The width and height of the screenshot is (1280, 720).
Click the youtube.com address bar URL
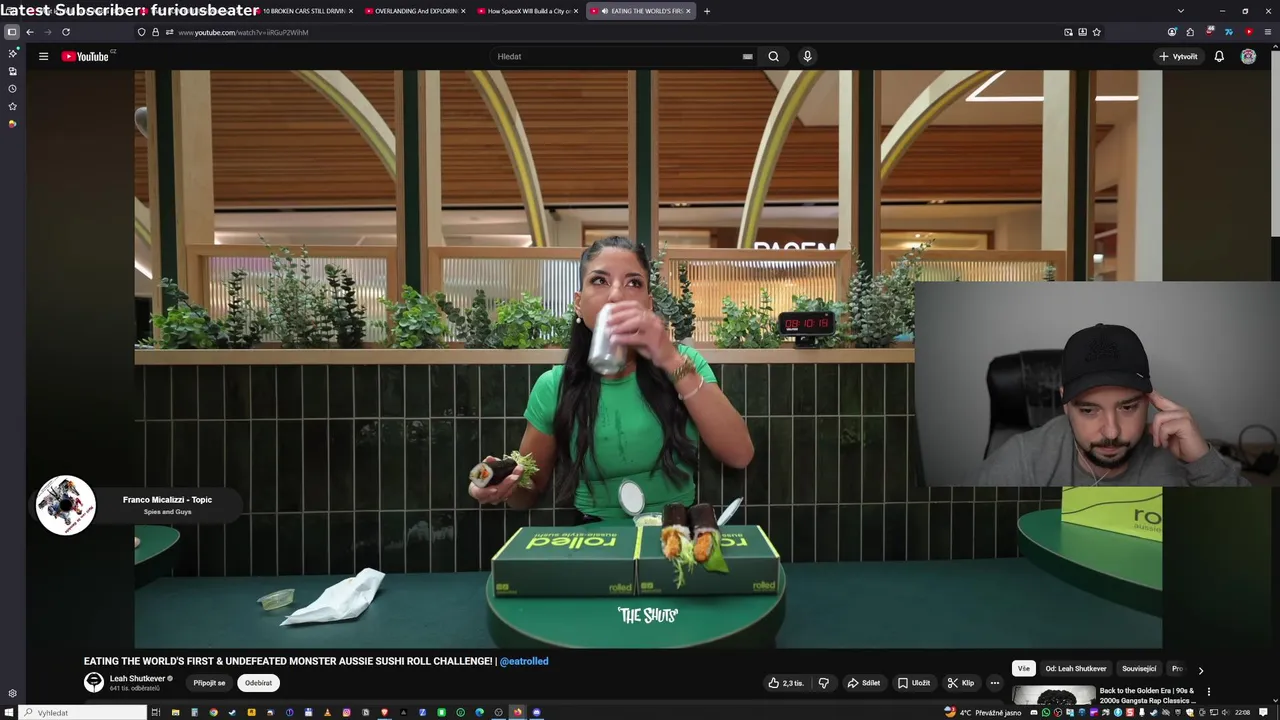(x=243, y=32)
